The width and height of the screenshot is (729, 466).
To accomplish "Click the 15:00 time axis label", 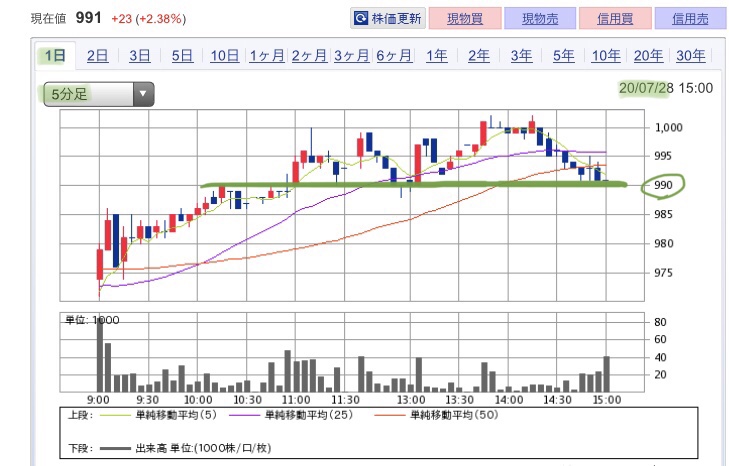I will click(607, 400).
